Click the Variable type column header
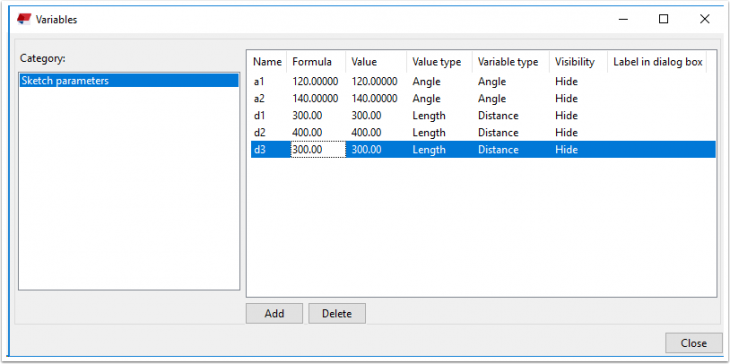 point(511,62)
